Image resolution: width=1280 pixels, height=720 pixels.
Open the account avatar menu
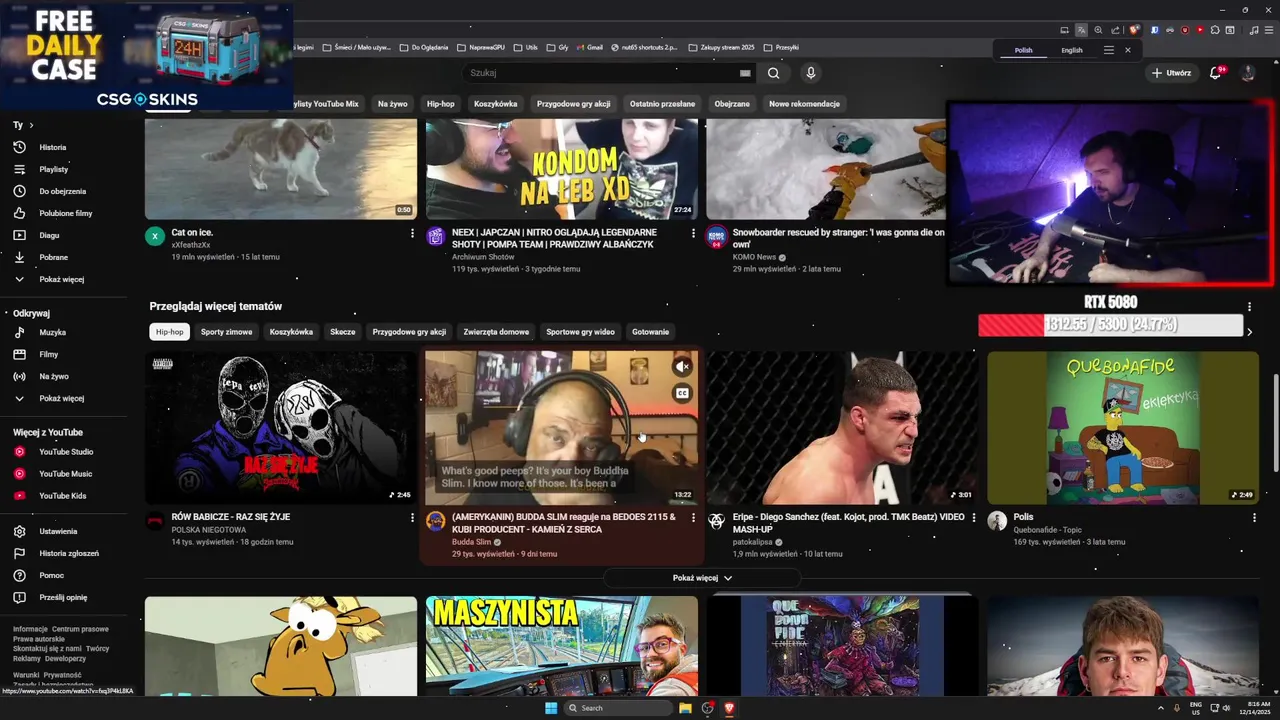point(1248,73)
